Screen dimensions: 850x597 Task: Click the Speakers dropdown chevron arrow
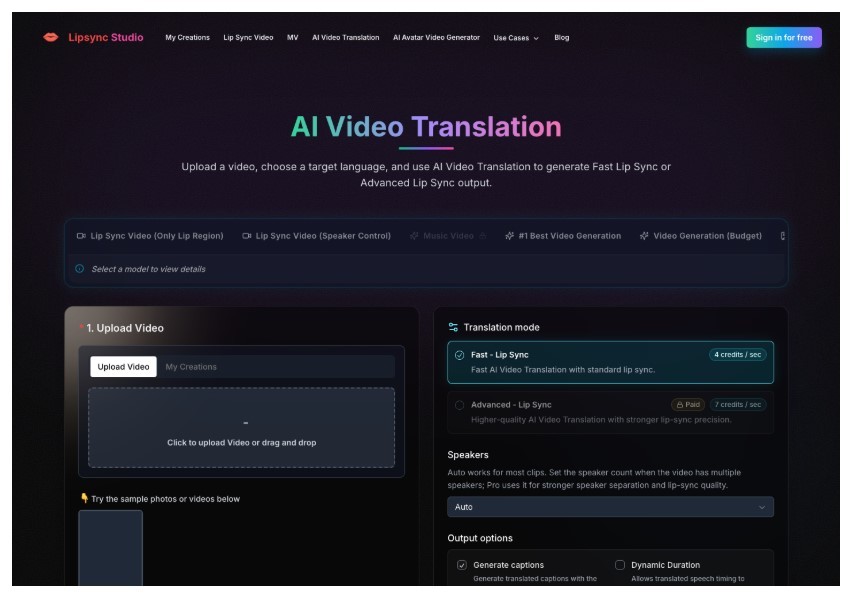click(x=762, y=508)
